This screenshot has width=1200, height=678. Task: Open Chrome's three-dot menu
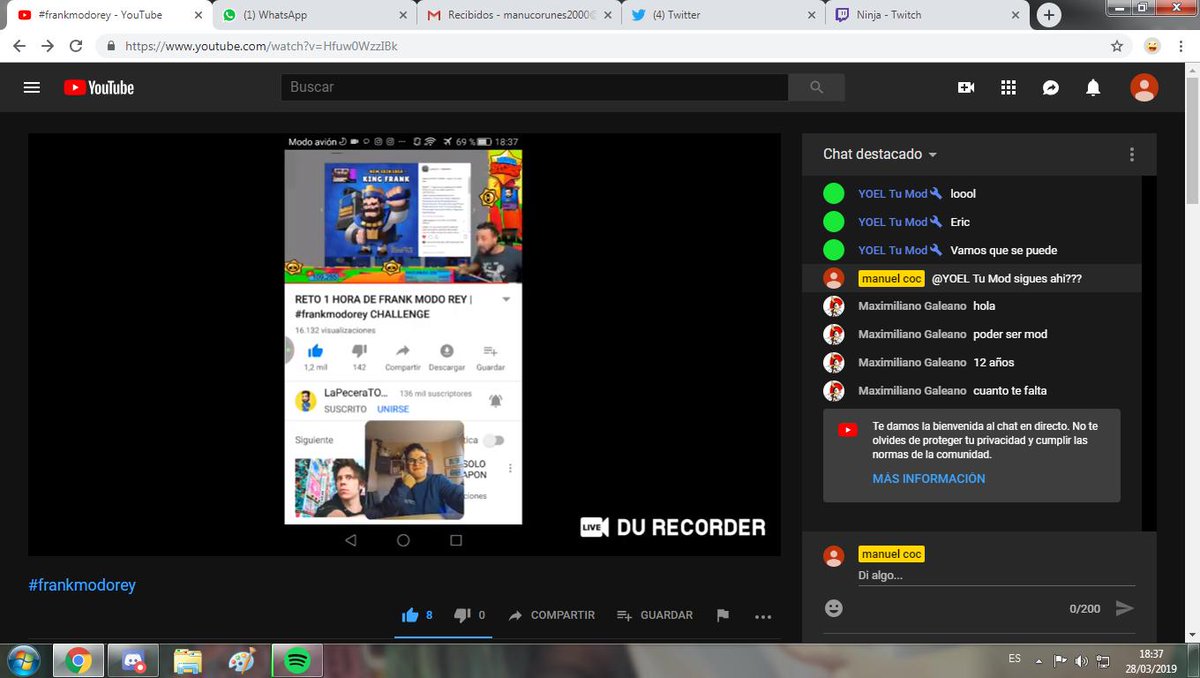(x=1183, y=46)
